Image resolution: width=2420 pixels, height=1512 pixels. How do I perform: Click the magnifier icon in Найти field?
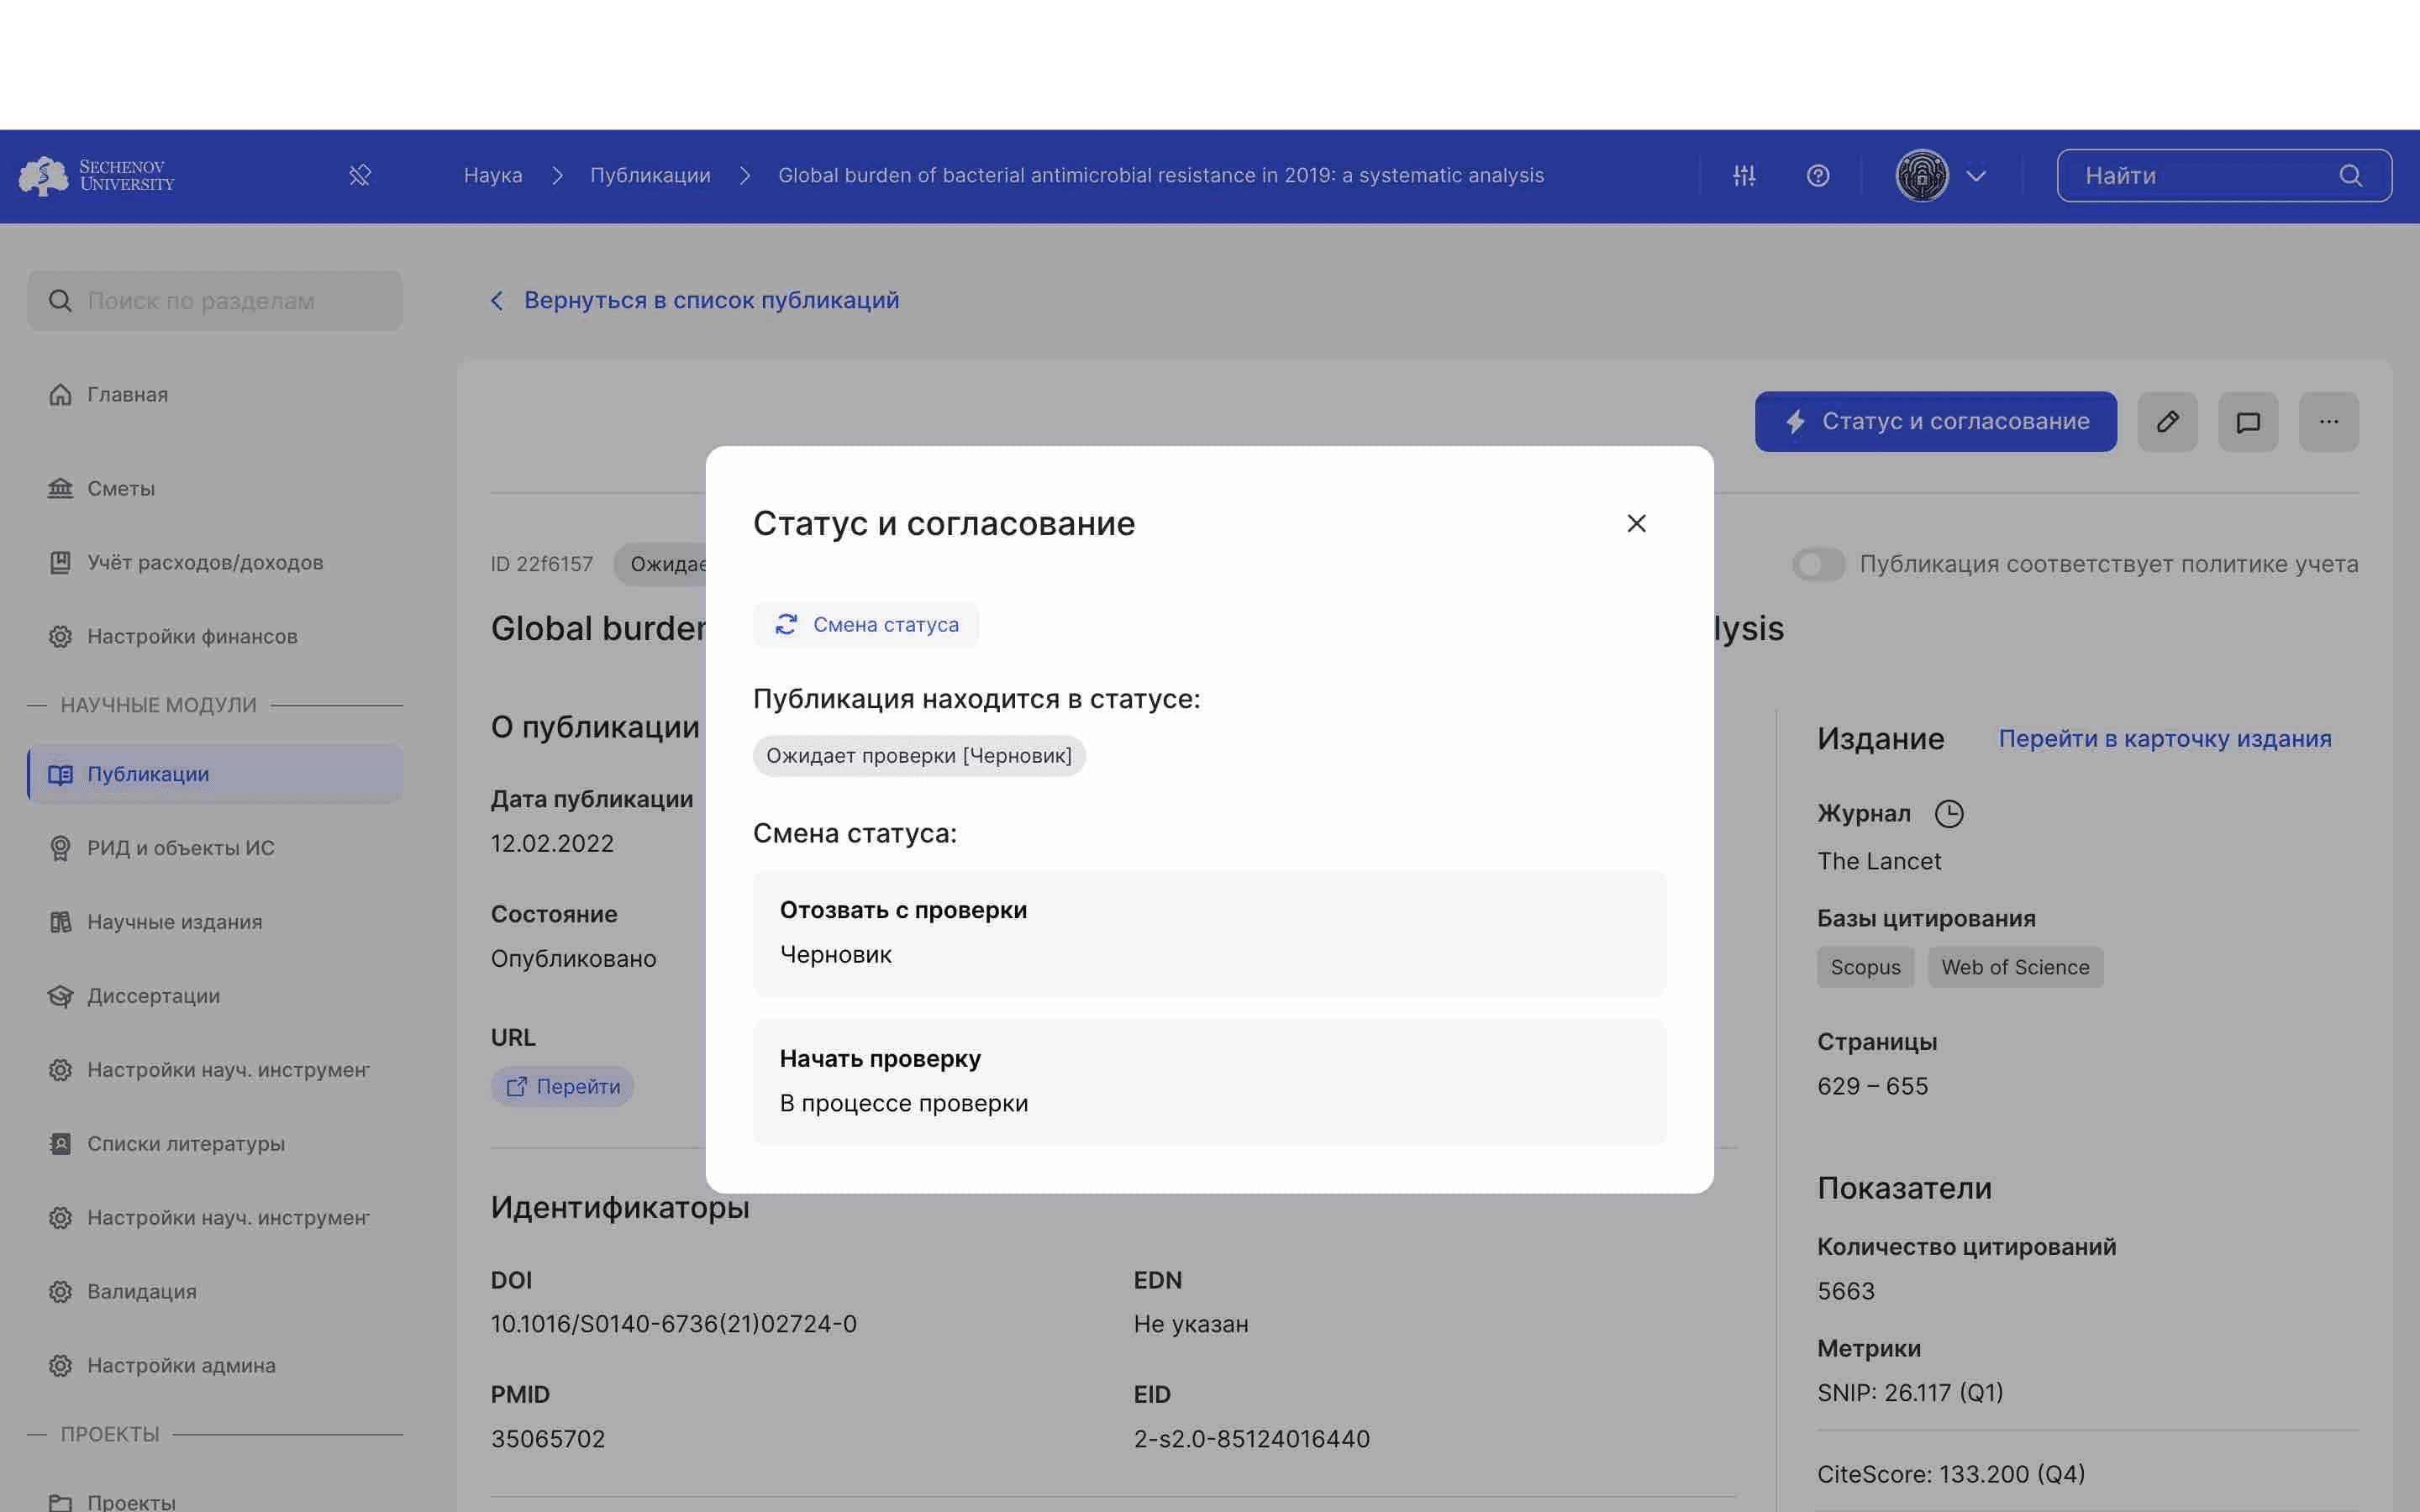2351,176
